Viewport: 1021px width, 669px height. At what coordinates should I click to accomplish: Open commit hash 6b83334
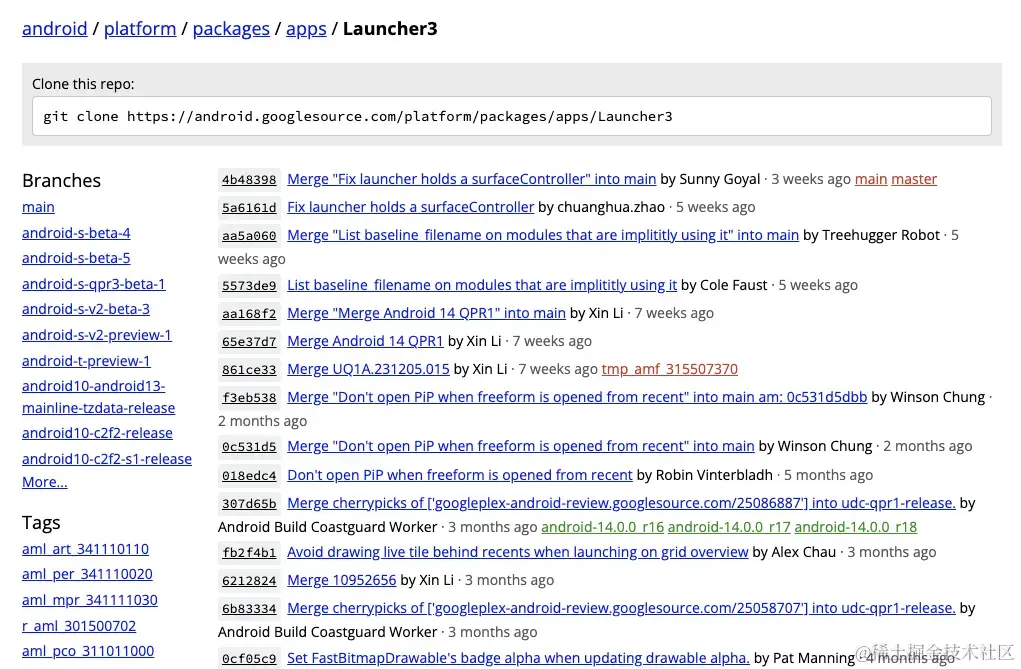249,608
